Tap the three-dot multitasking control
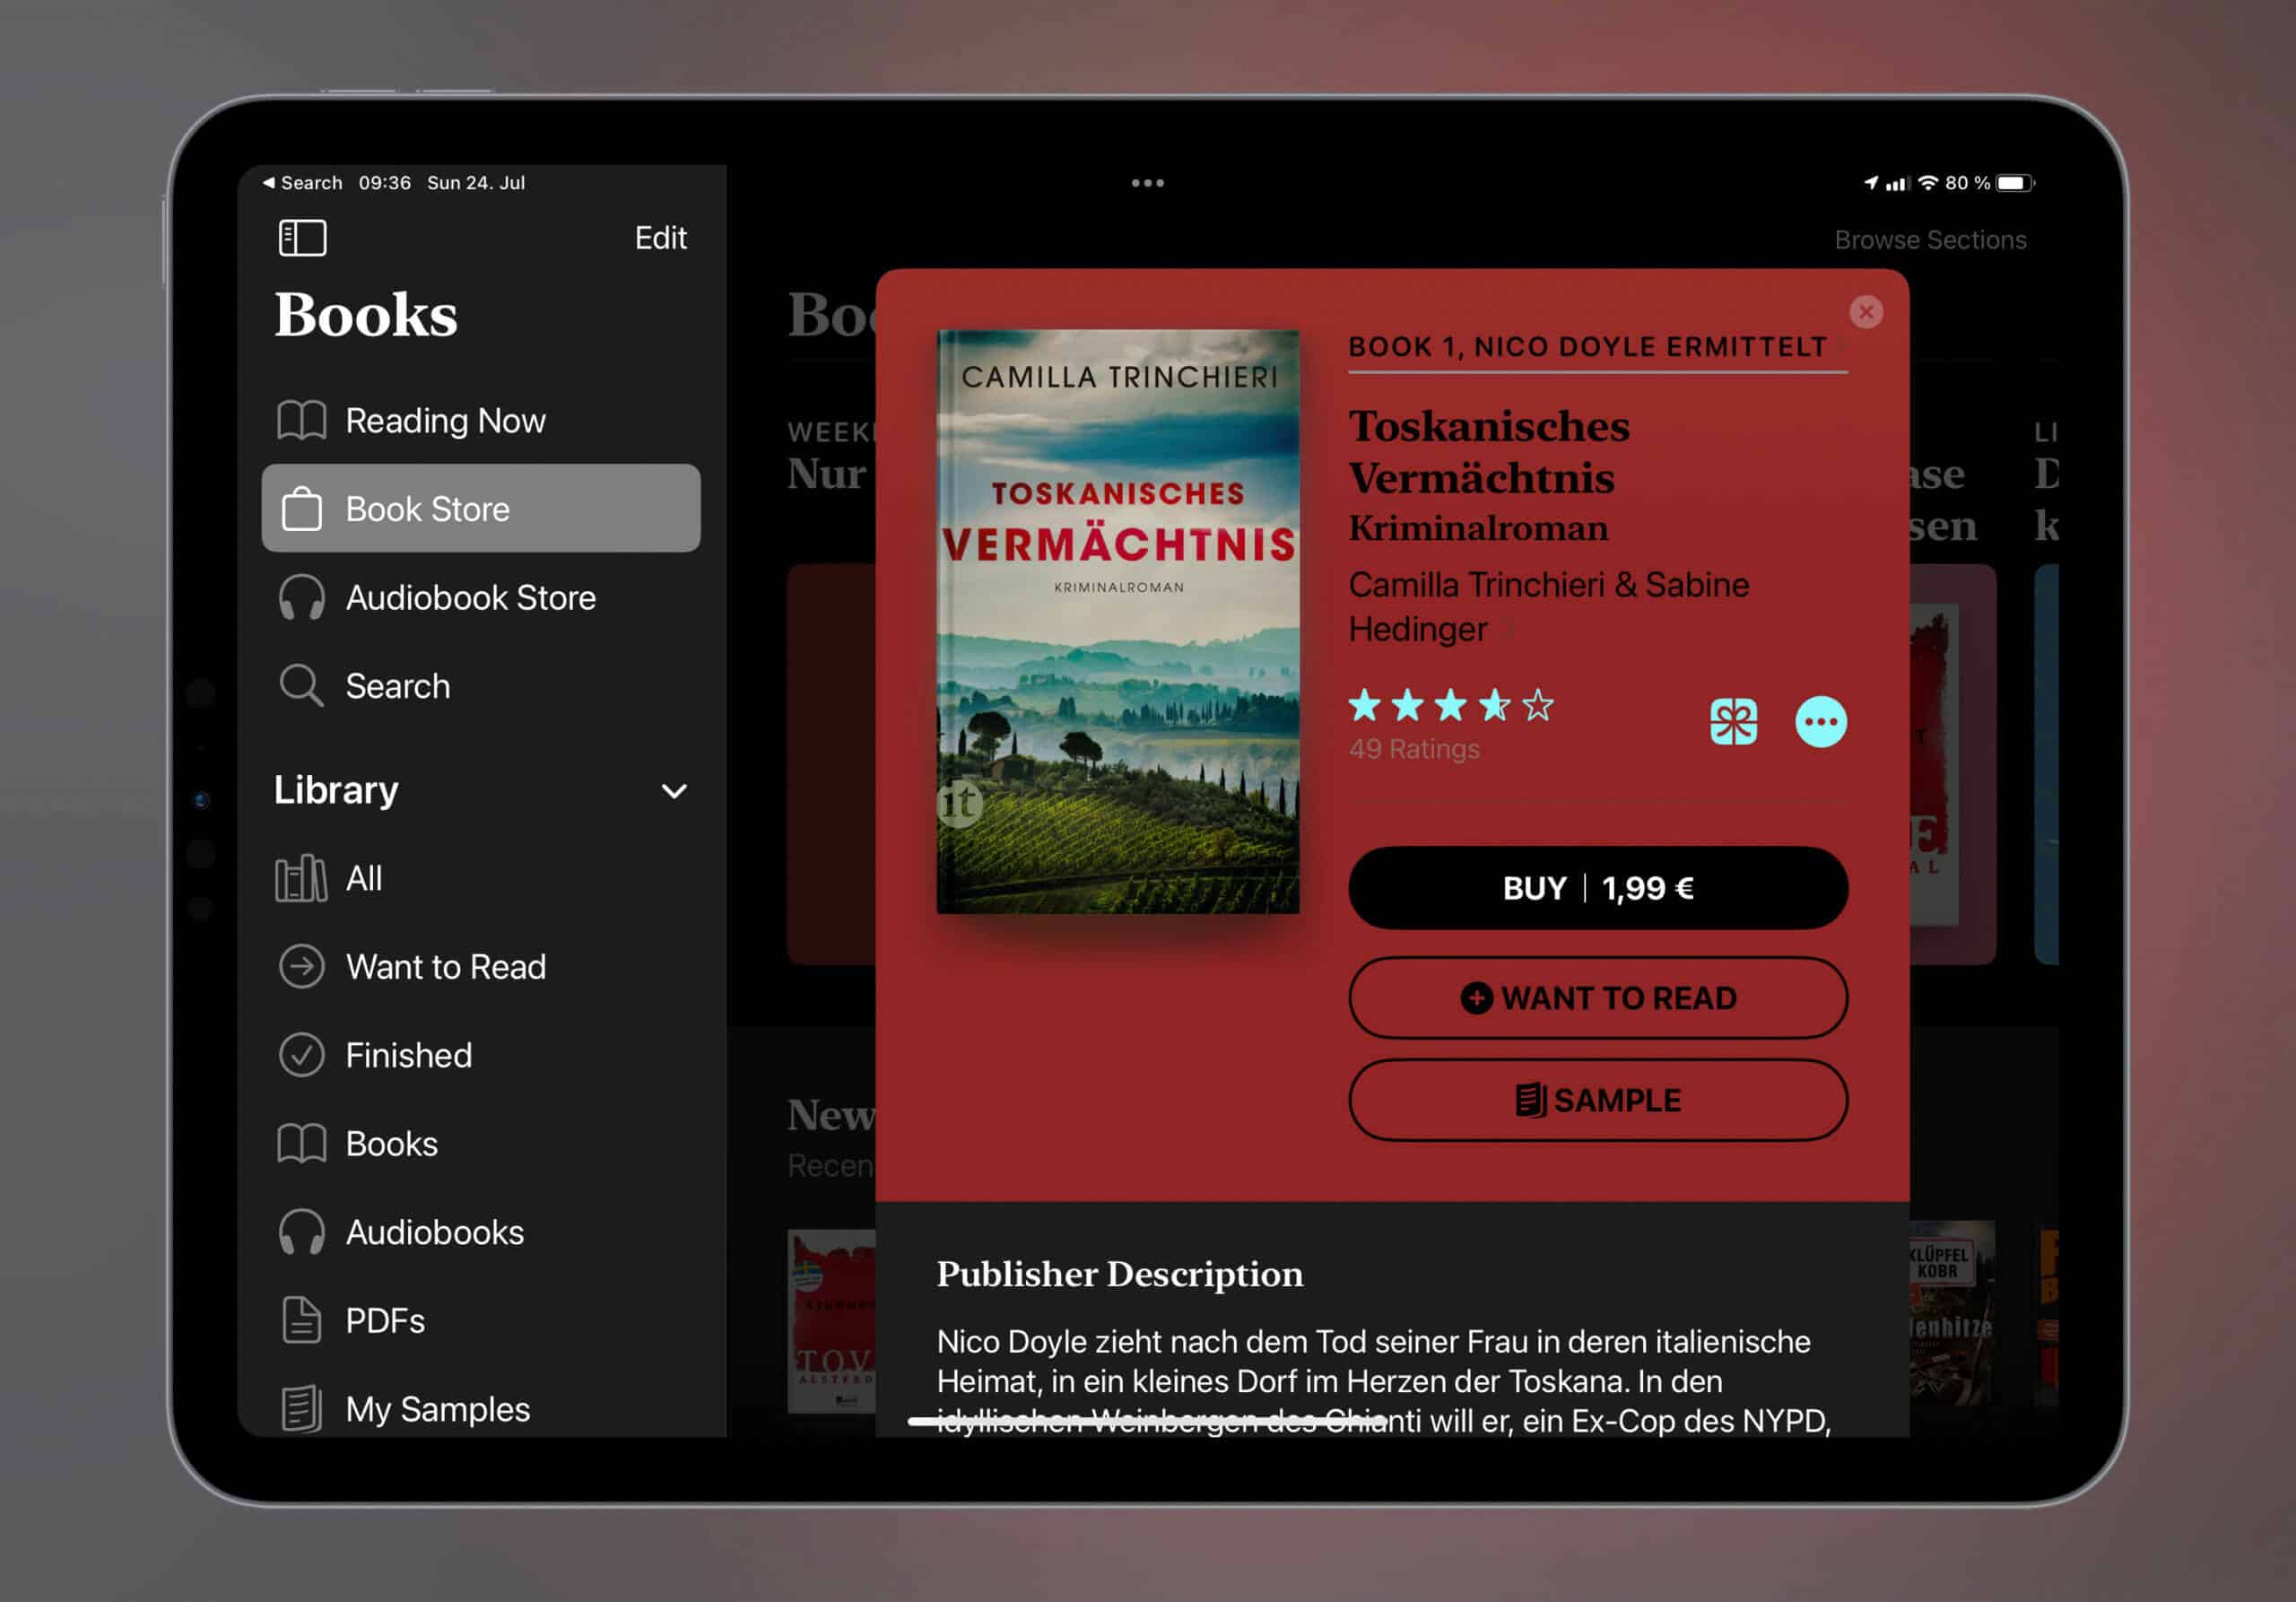 pos(1147,183)
